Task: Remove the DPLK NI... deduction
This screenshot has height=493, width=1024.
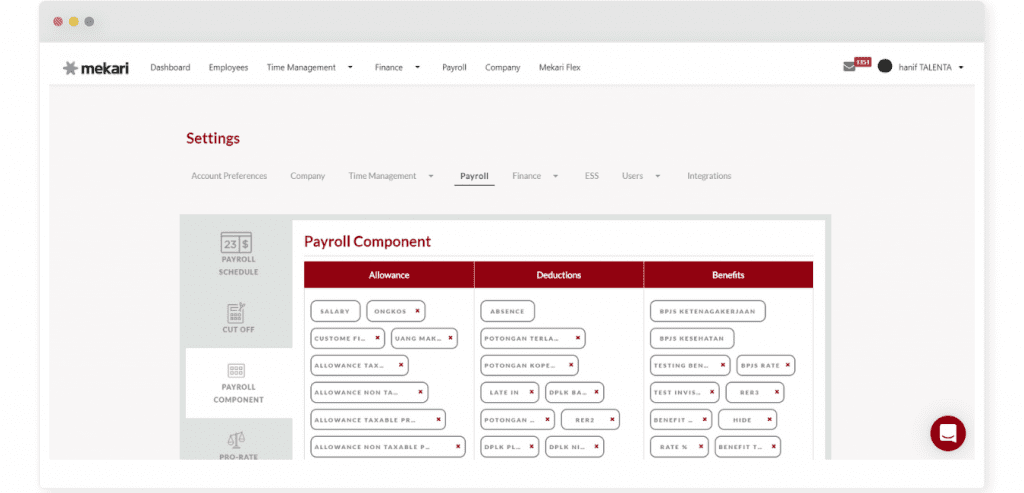Action: pos(596,447)
